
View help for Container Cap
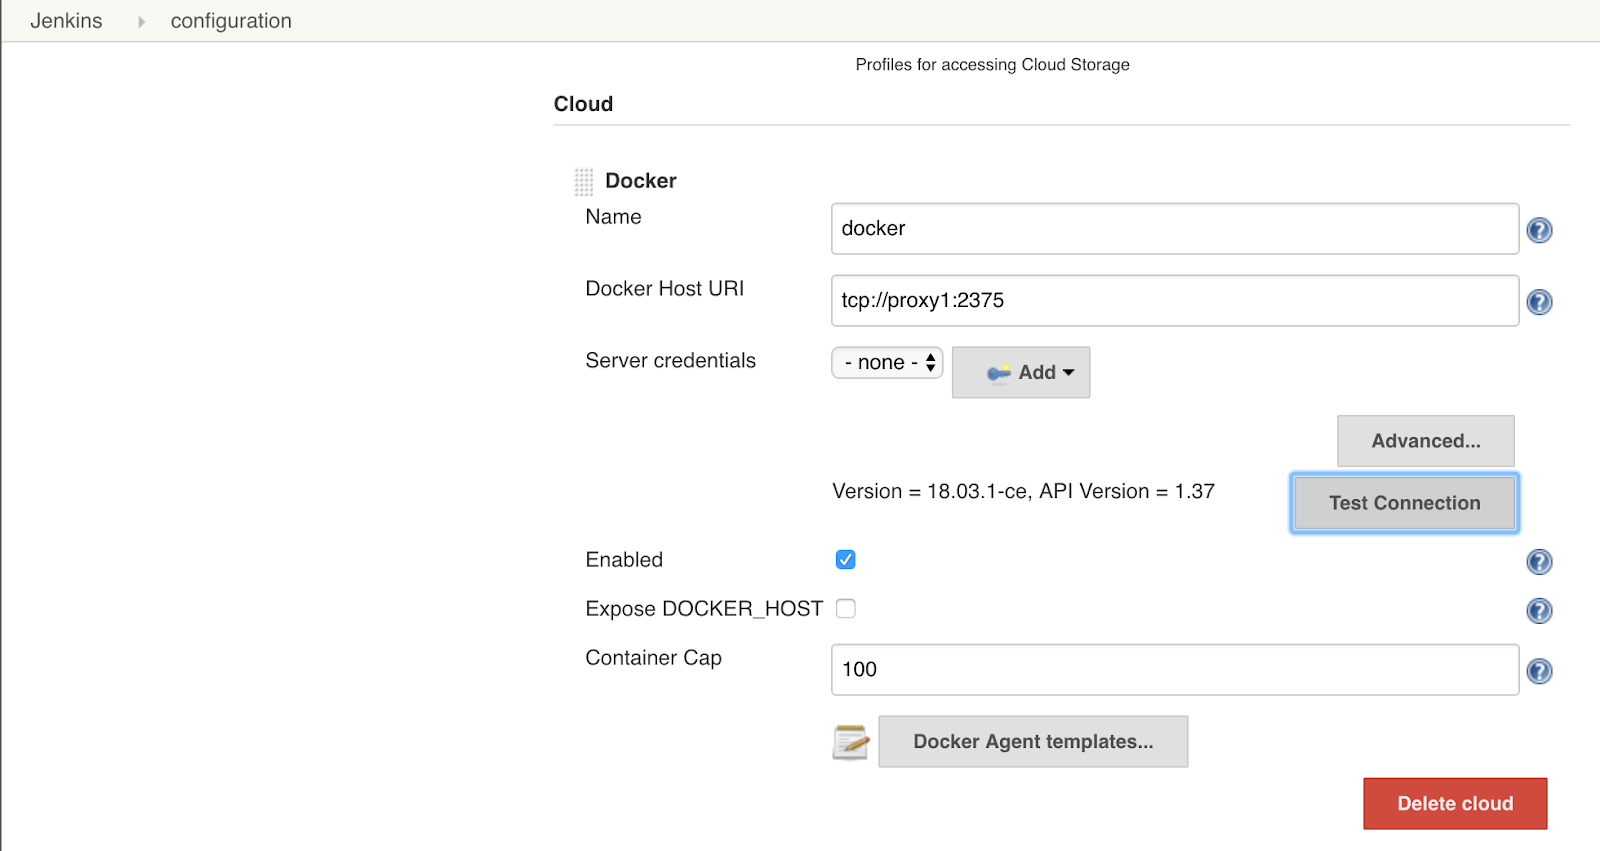tap(1539, 671)
